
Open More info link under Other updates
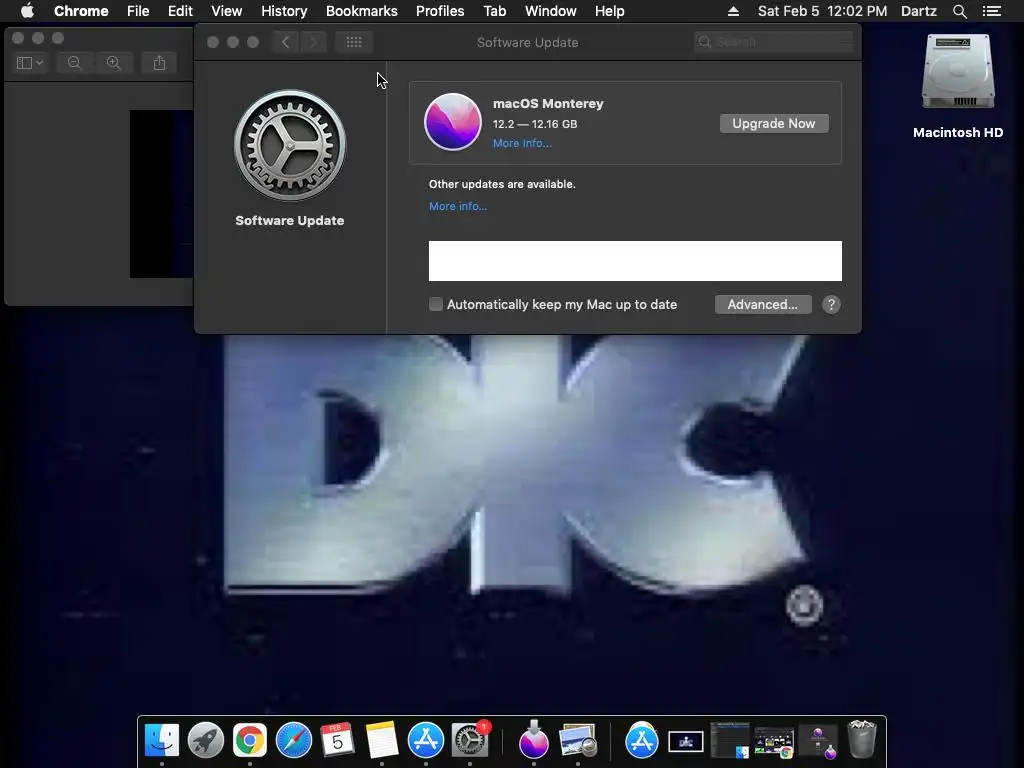[x=458, y=206]
